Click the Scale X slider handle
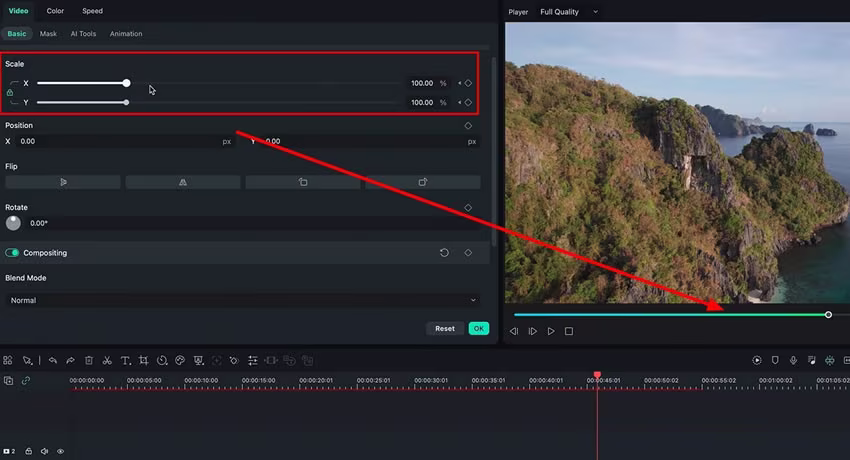This screenshot has height=460, width=850. click(126, 83)
